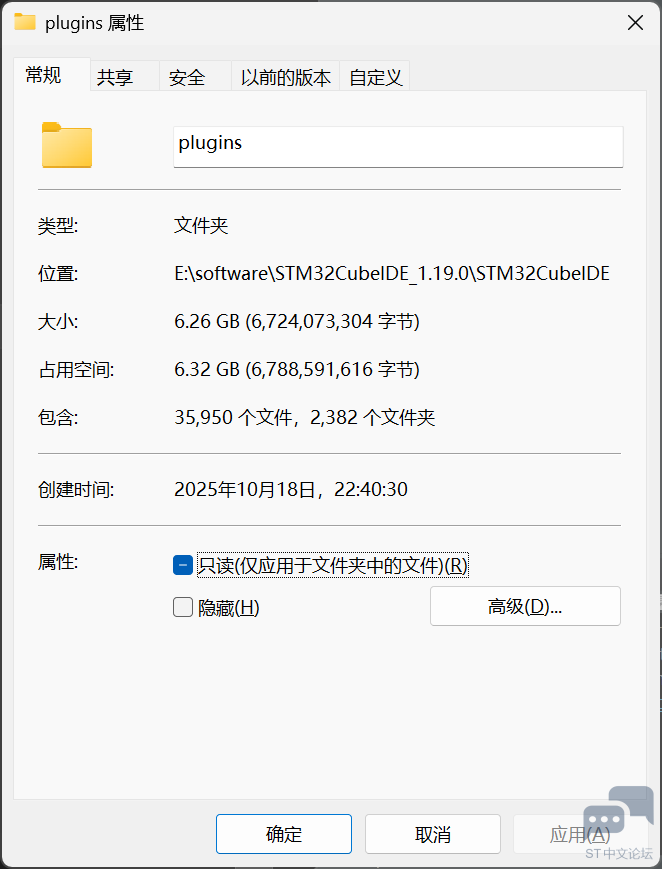Cancel the dialog with 取消
Image resolution: width=662 pixels, height=869 pixels.
coord(432,834)
